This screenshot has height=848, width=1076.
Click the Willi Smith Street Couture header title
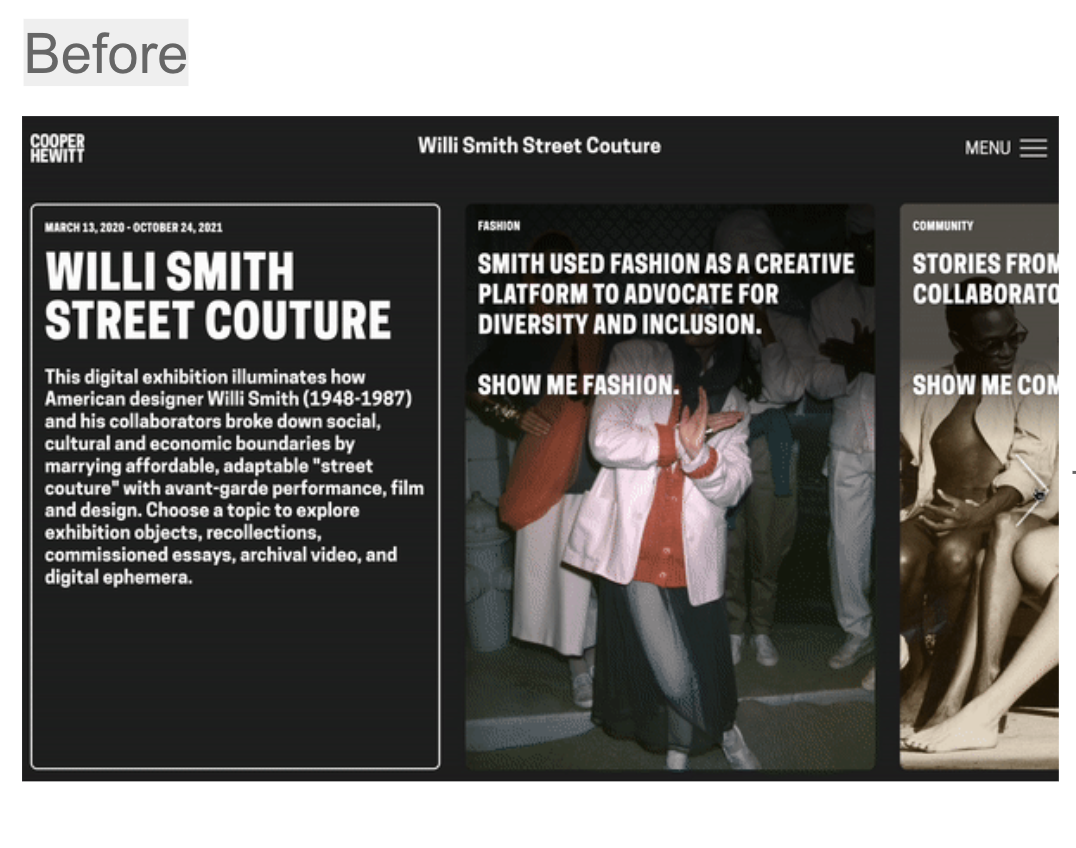click(539, 145)
